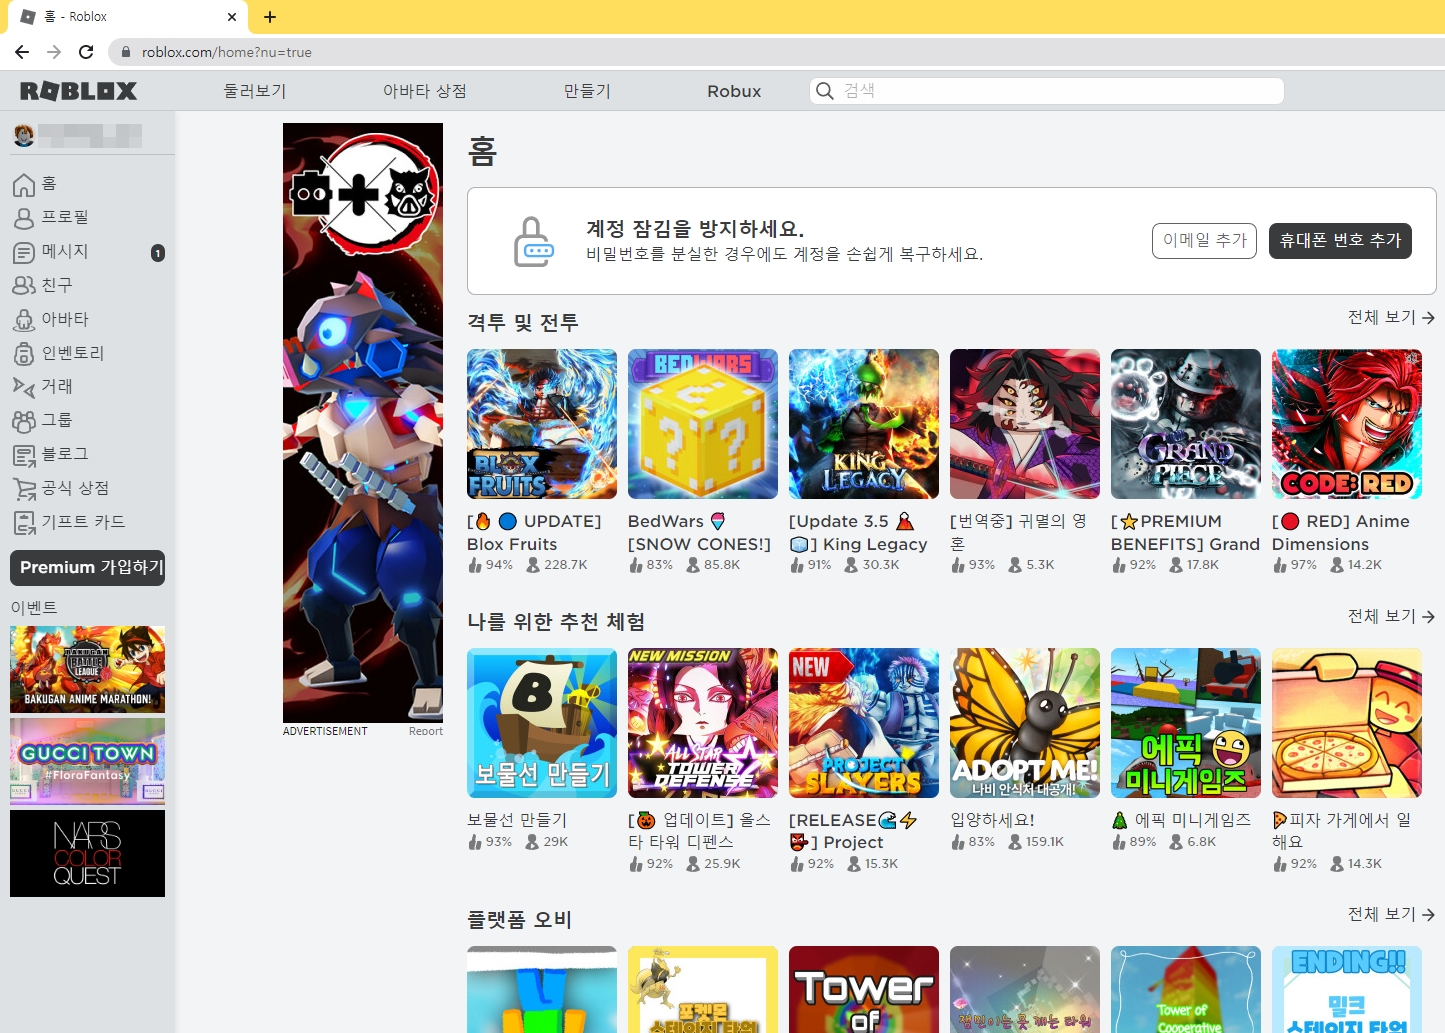1445x1033 pixels.
Task: Open the All Star Tower Defense thumbnail
Action: [x=703, y=723]
